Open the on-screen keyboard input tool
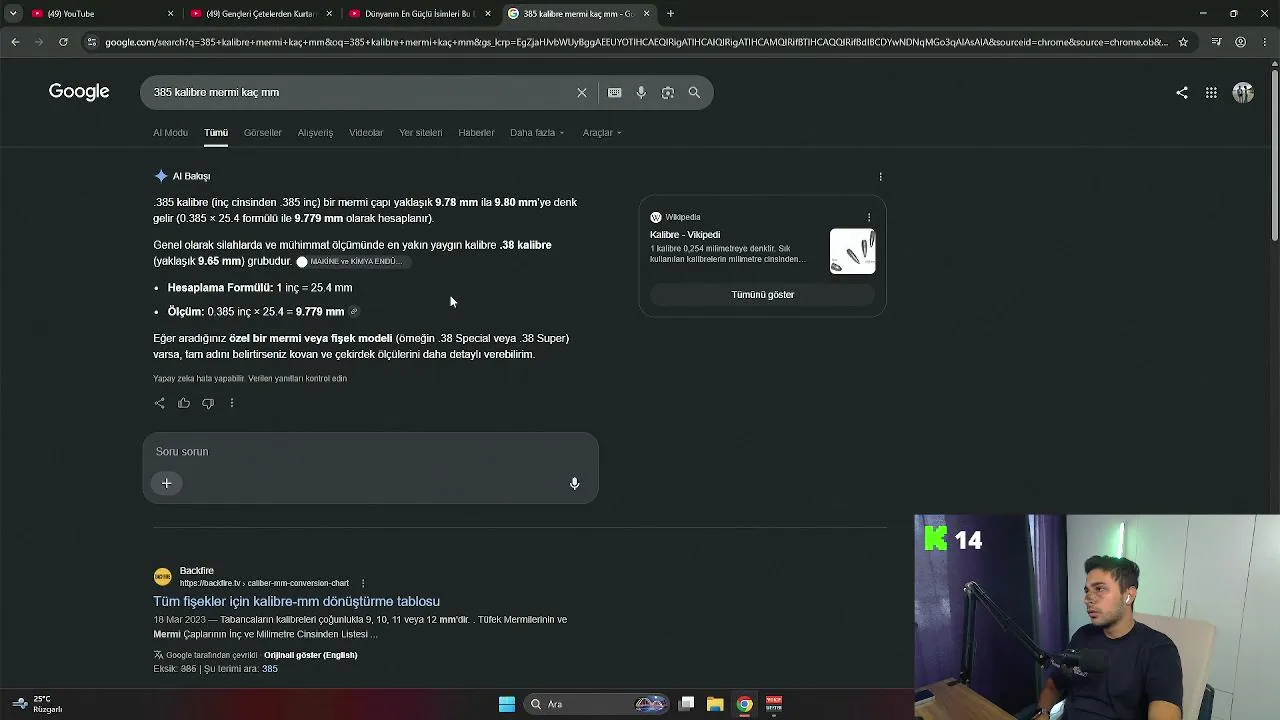The image size is (1280, 720). [x=615, y=92]
